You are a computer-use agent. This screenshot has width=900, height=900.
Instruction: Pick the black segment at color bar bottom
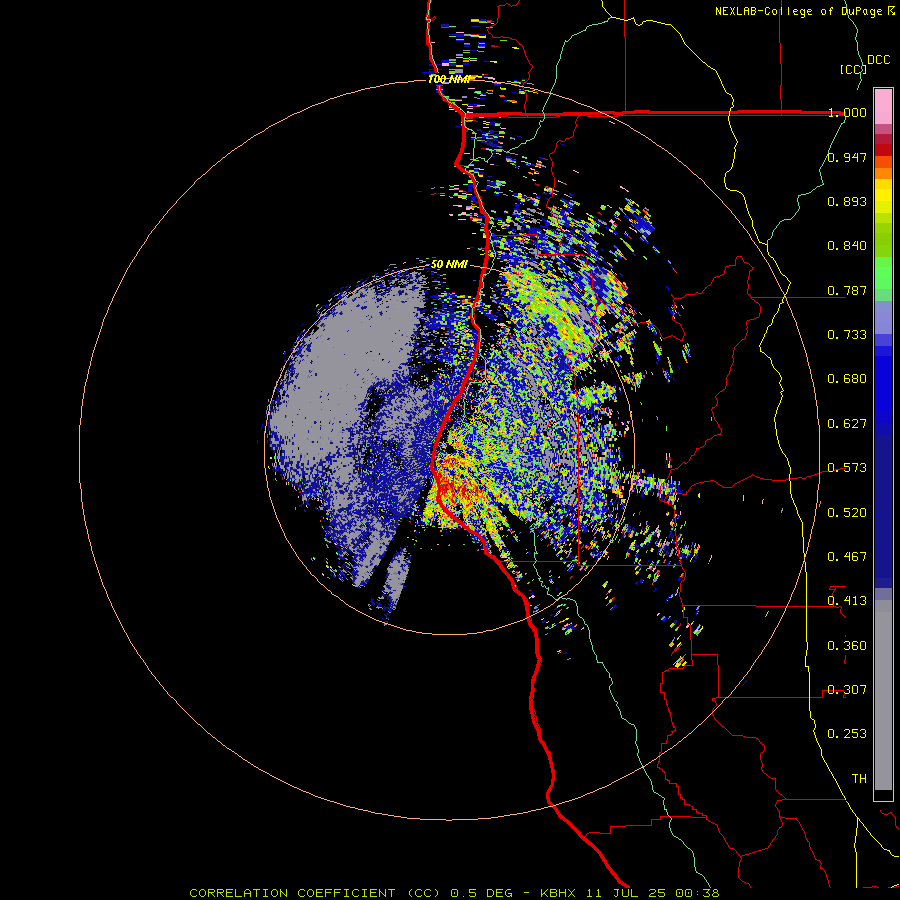point(883,794)
